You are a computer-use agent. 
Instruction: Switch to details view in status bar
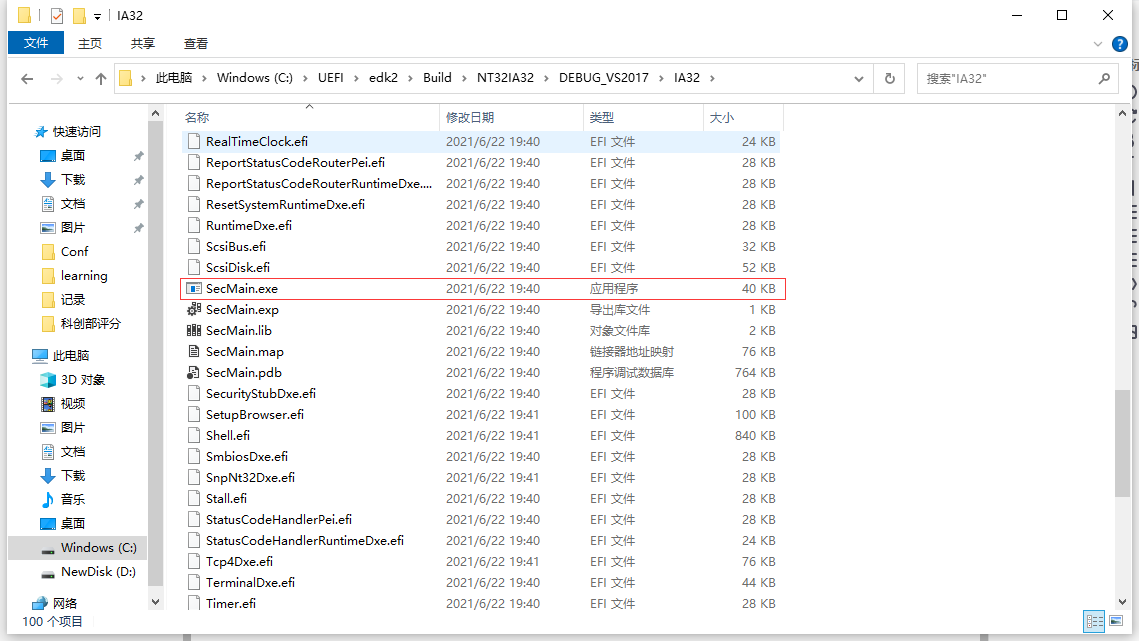point(1095,621)
